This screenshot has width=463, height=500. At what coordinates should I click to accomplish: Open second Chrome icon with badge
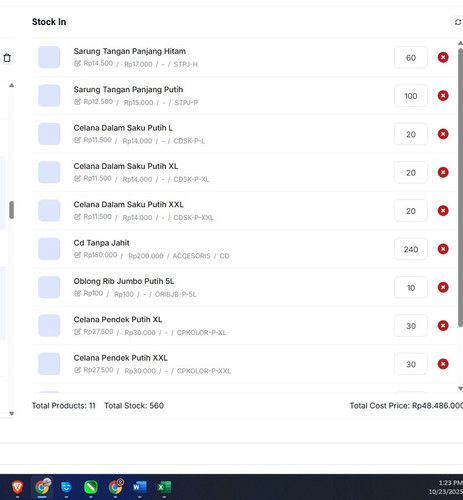115,487
